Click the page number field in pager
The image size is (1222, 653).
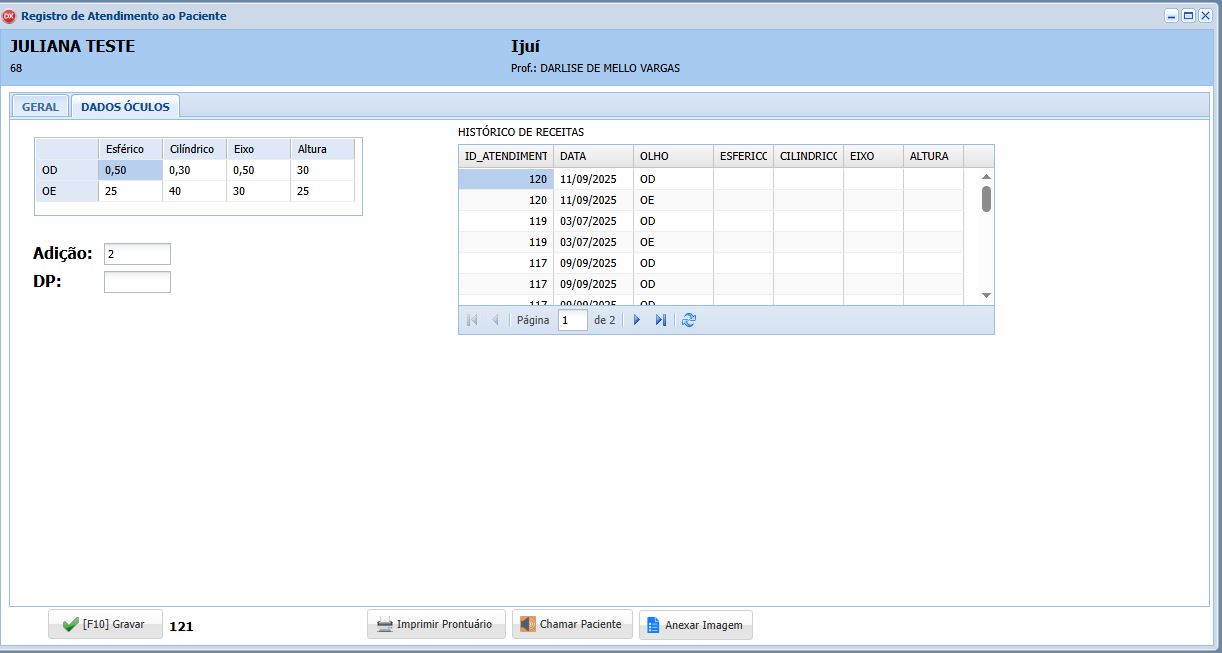coord(572,320)
